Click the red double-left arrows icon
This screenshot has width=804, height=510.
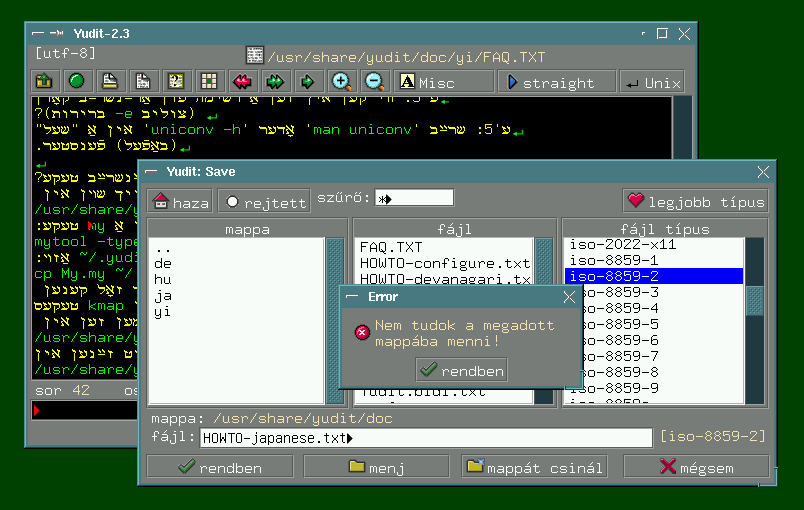point(242,82)
